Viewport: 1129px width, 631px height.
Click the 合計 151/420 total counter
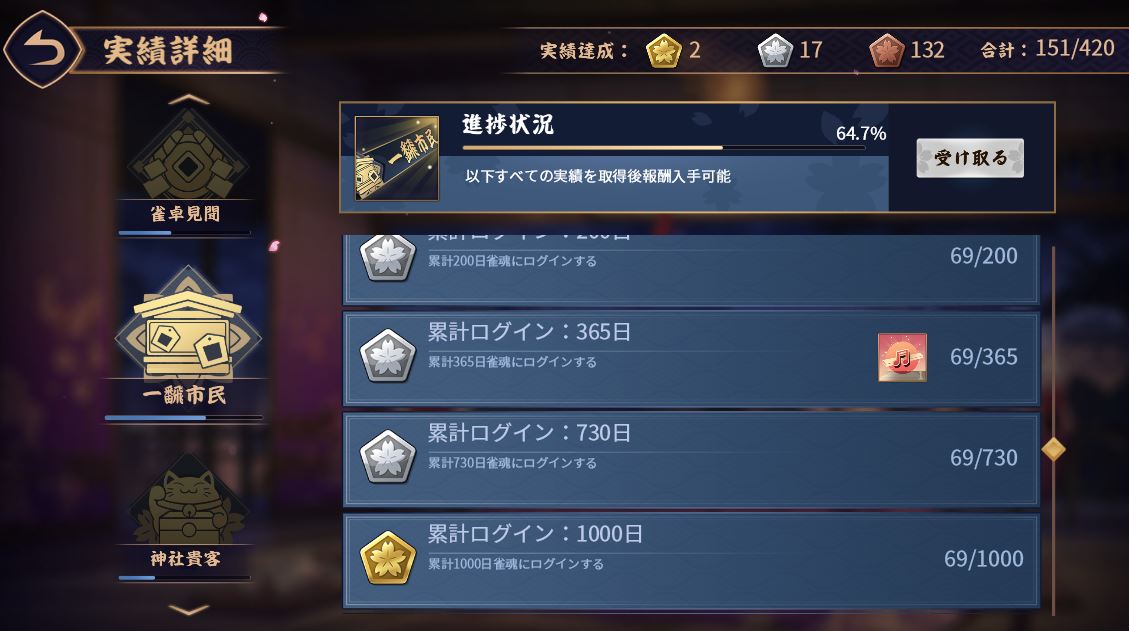(x=1048, y=49)
